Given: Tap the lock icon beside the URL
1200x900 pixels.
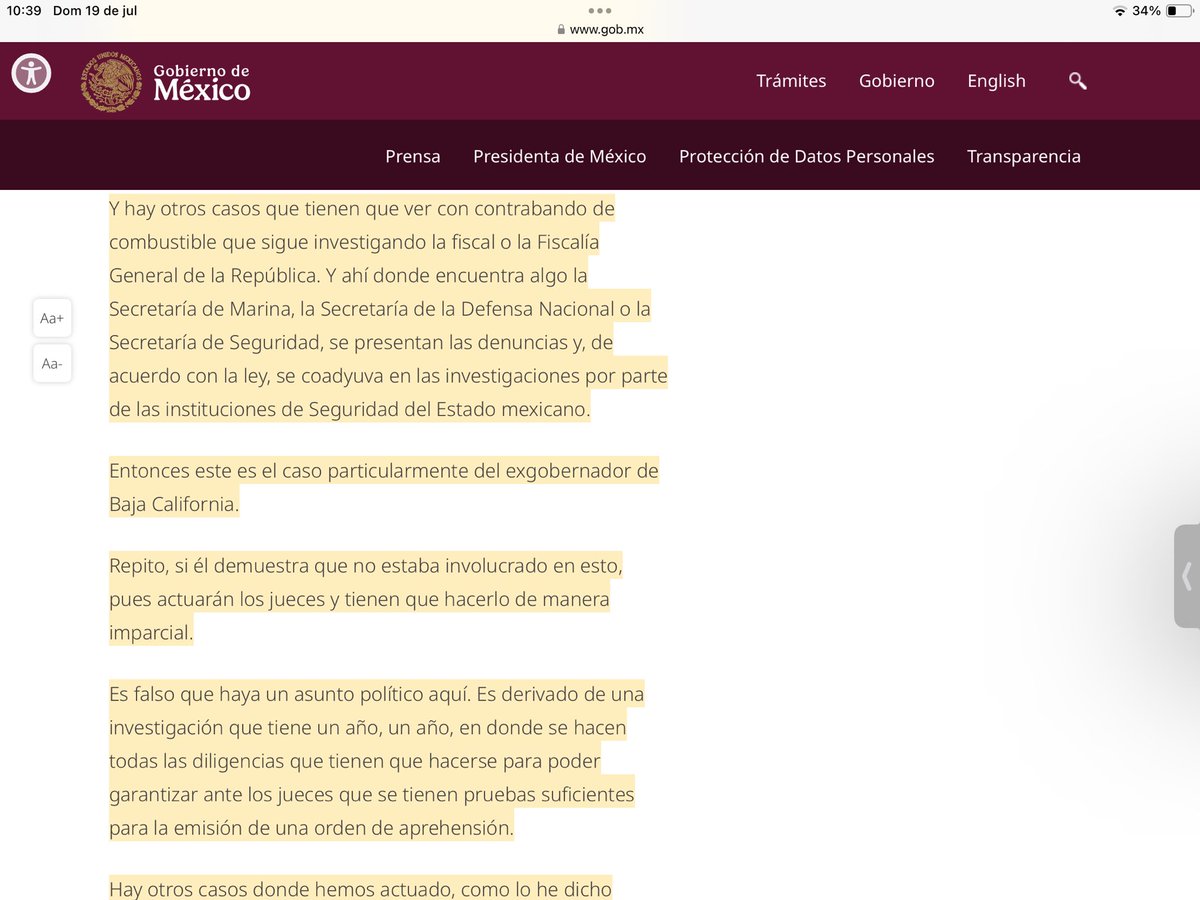Looking at the screenshot, I should pos(561,29).
